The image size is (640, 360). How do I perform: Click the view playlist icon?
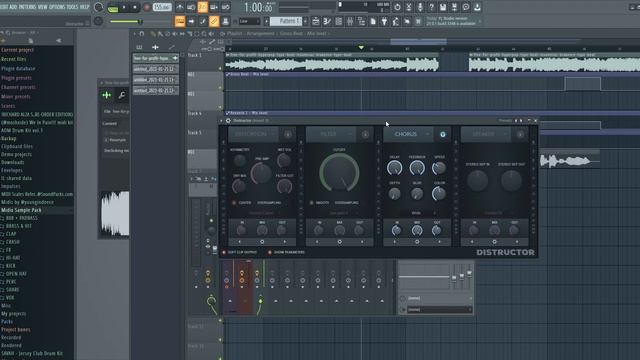pyautogui.click(x=316, y=21)
